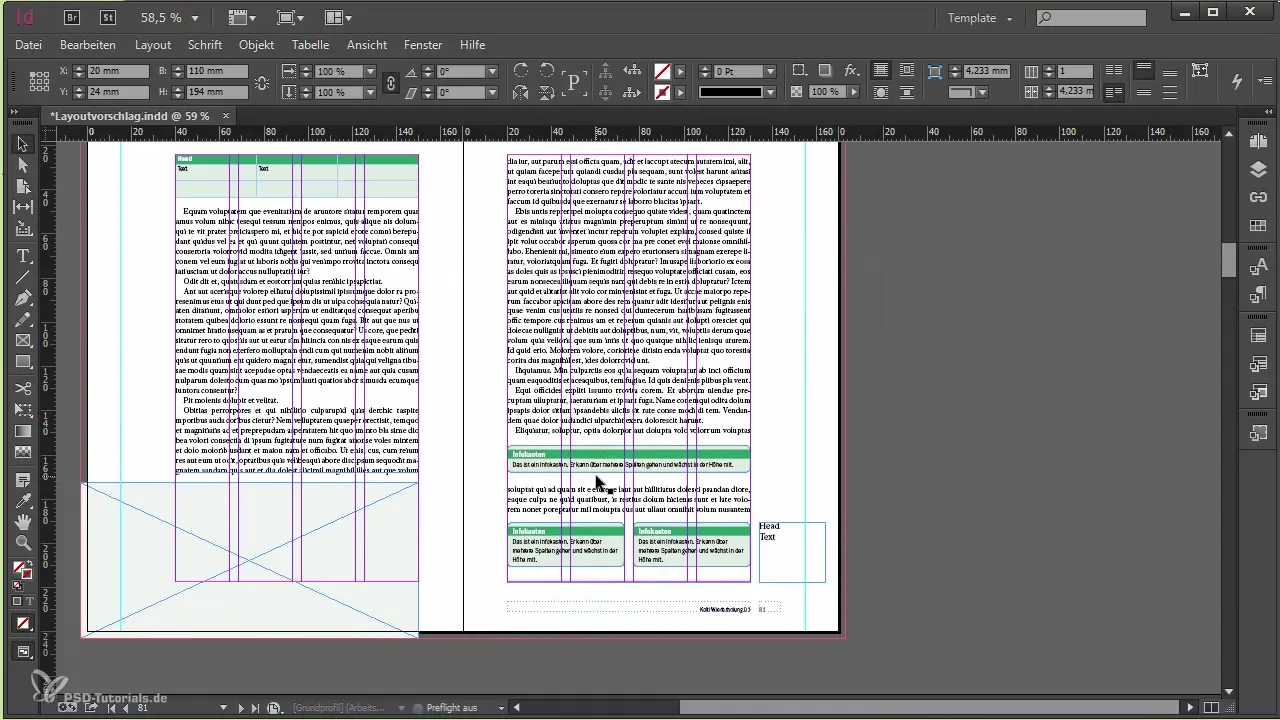Click the fill color swatch in control panel

(x=662, y=71)
